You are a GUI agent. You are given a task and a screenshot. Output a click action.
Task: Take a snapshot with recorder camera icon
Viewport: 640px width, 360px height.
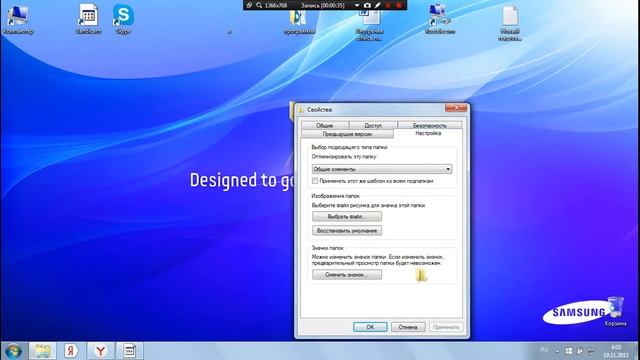click(x=367, y=5)
